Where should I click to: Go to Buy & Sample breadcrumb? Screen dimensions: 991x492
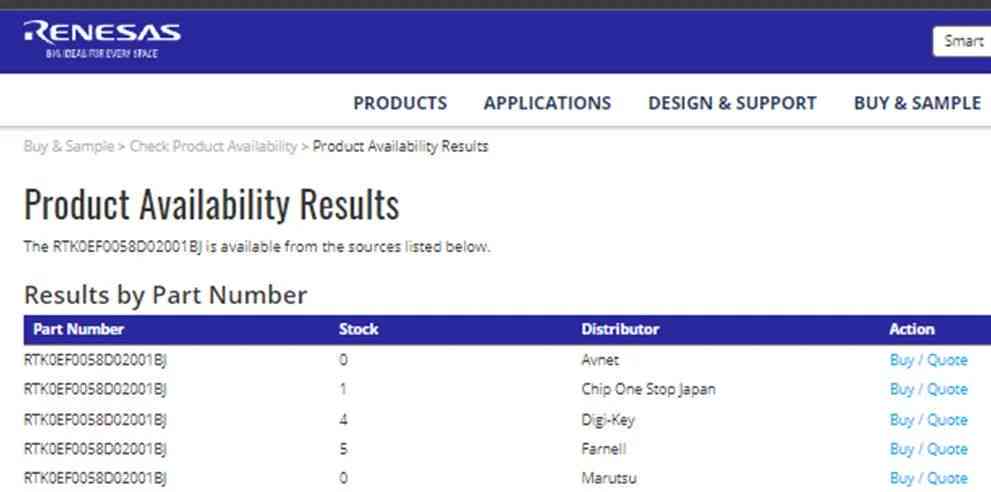pos(69,147)
